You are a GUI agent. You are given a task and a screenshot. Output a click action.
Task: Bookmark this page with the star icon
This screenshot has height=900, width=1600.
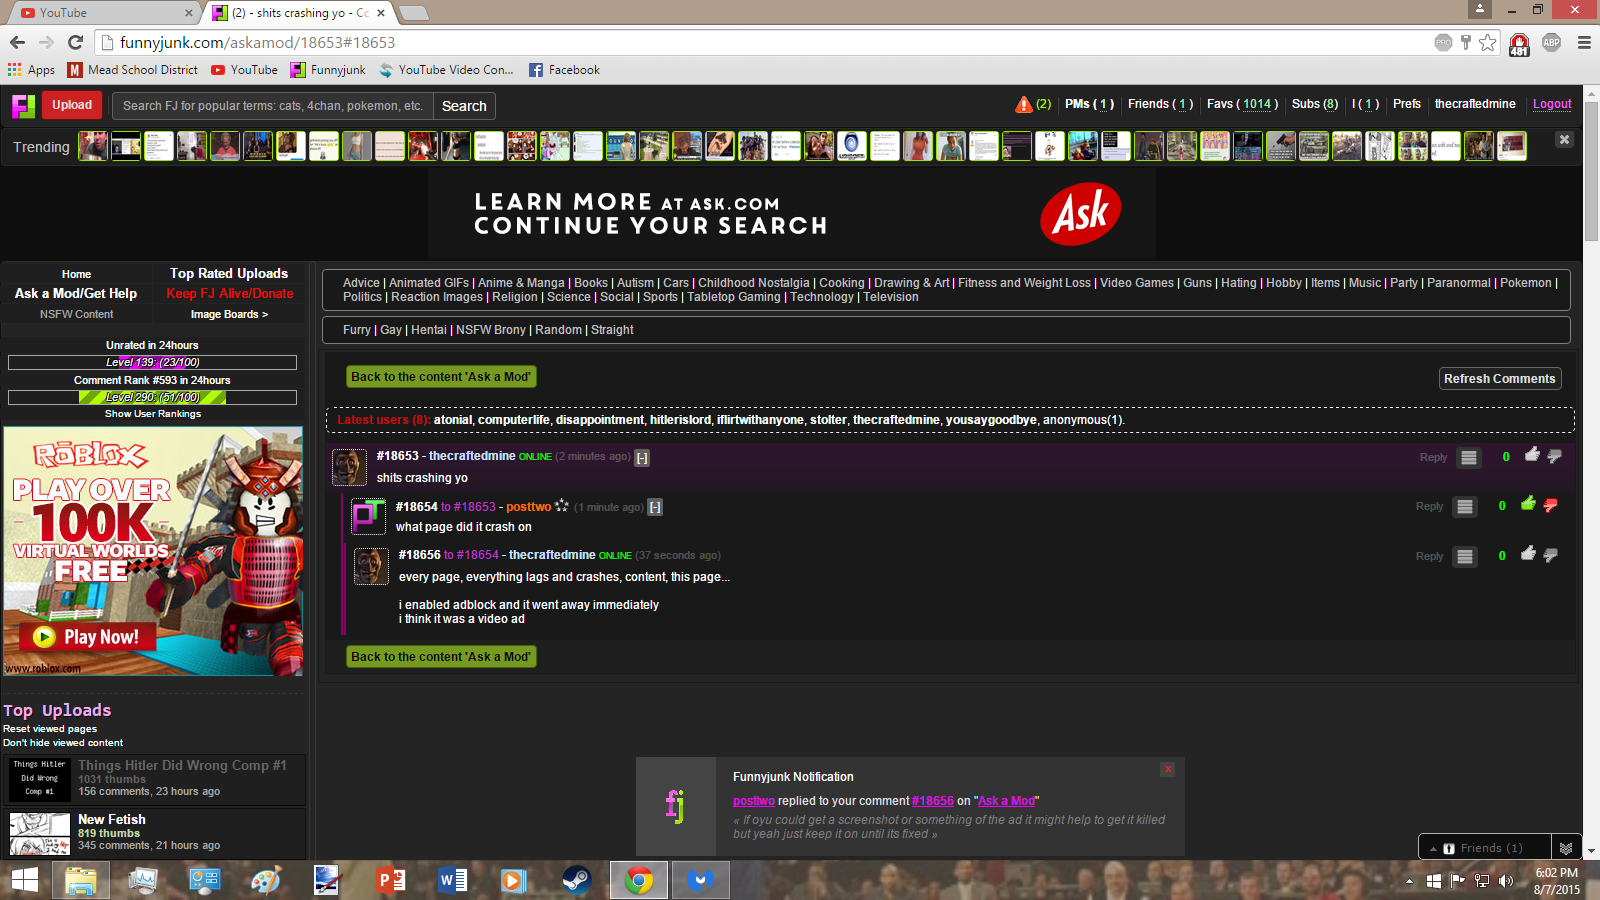point(1488,42)
